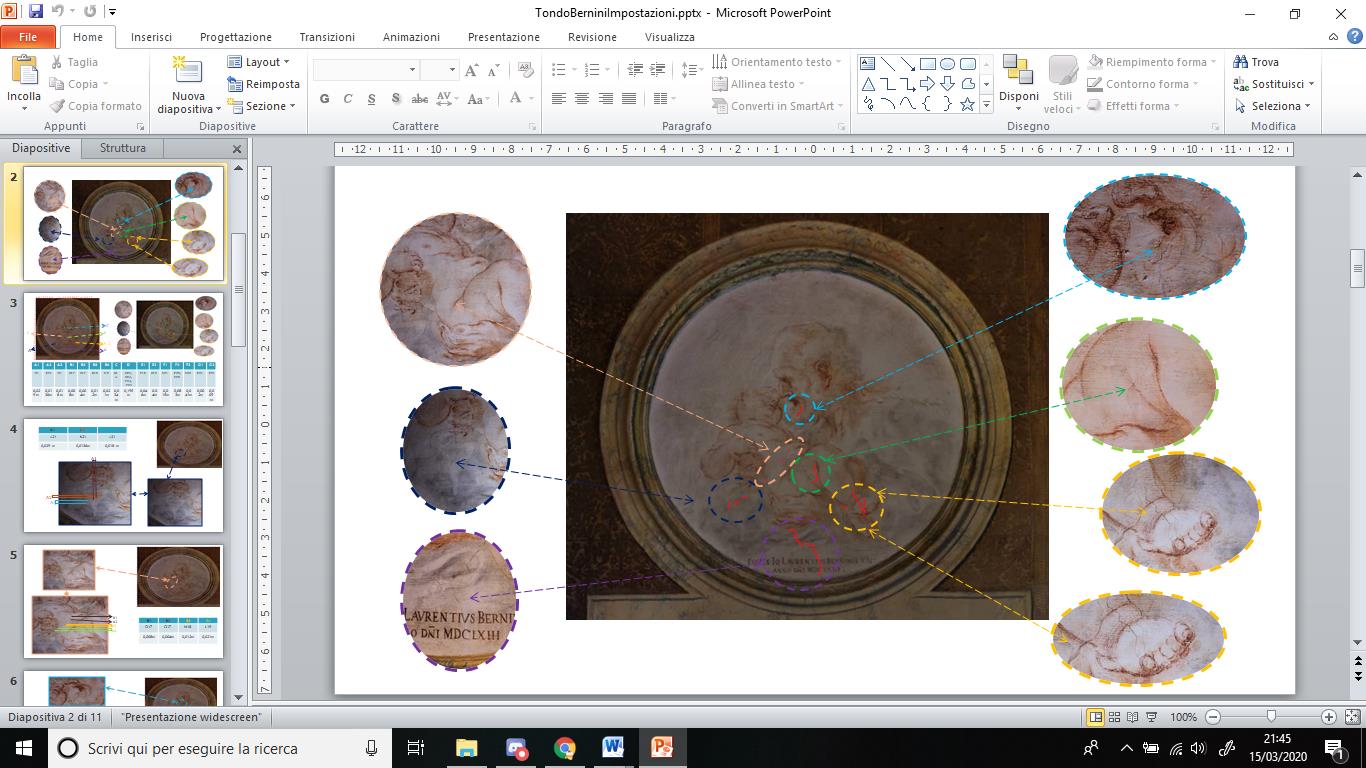1366x768 pixels.
Task: Toggle underline with the S button
Action: (371, 98)
